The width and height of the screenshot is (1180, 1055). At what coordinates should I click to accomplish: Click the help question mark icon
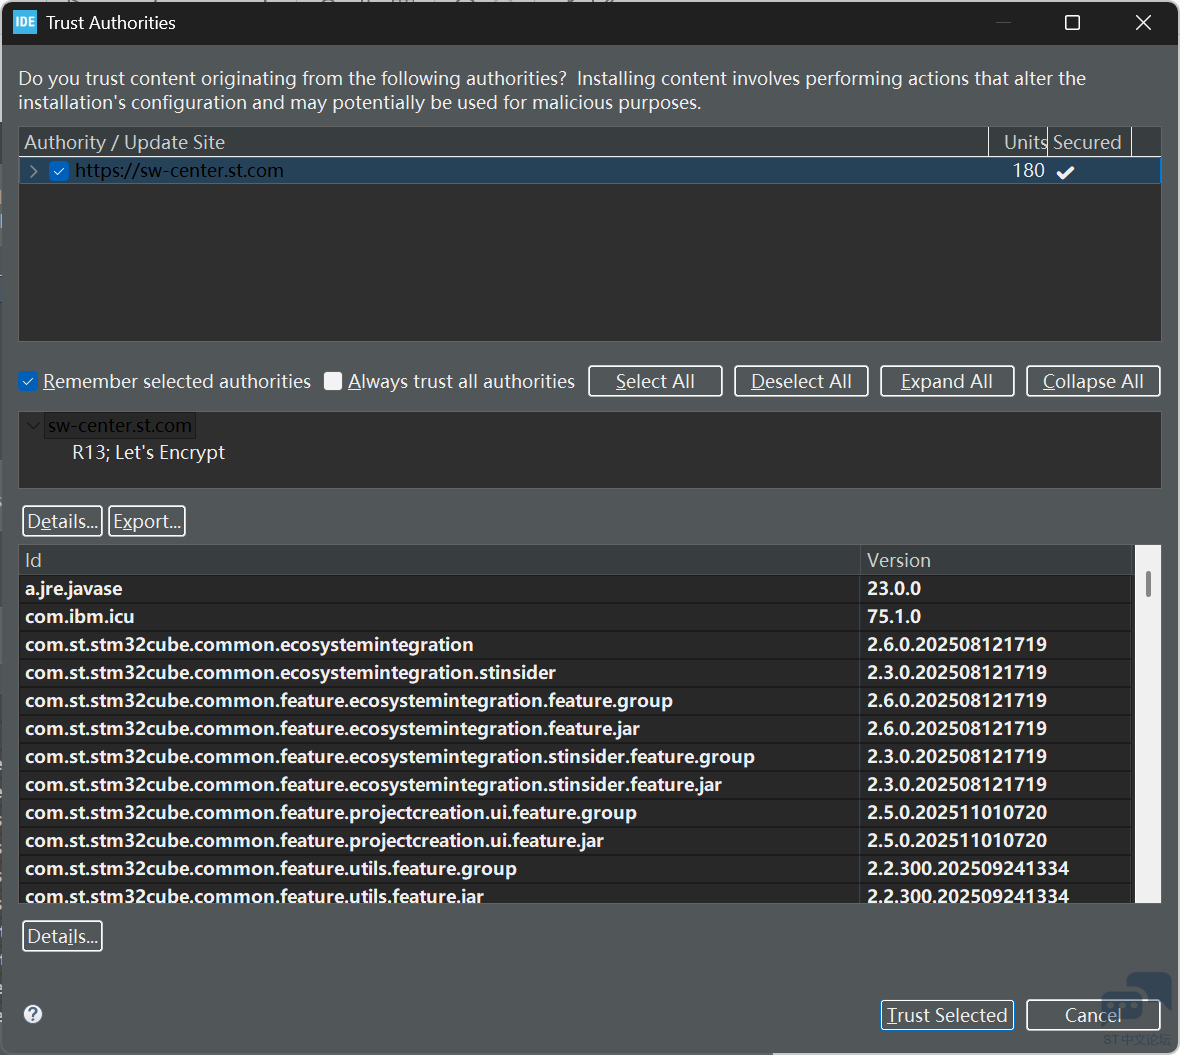pos(33,1014)
